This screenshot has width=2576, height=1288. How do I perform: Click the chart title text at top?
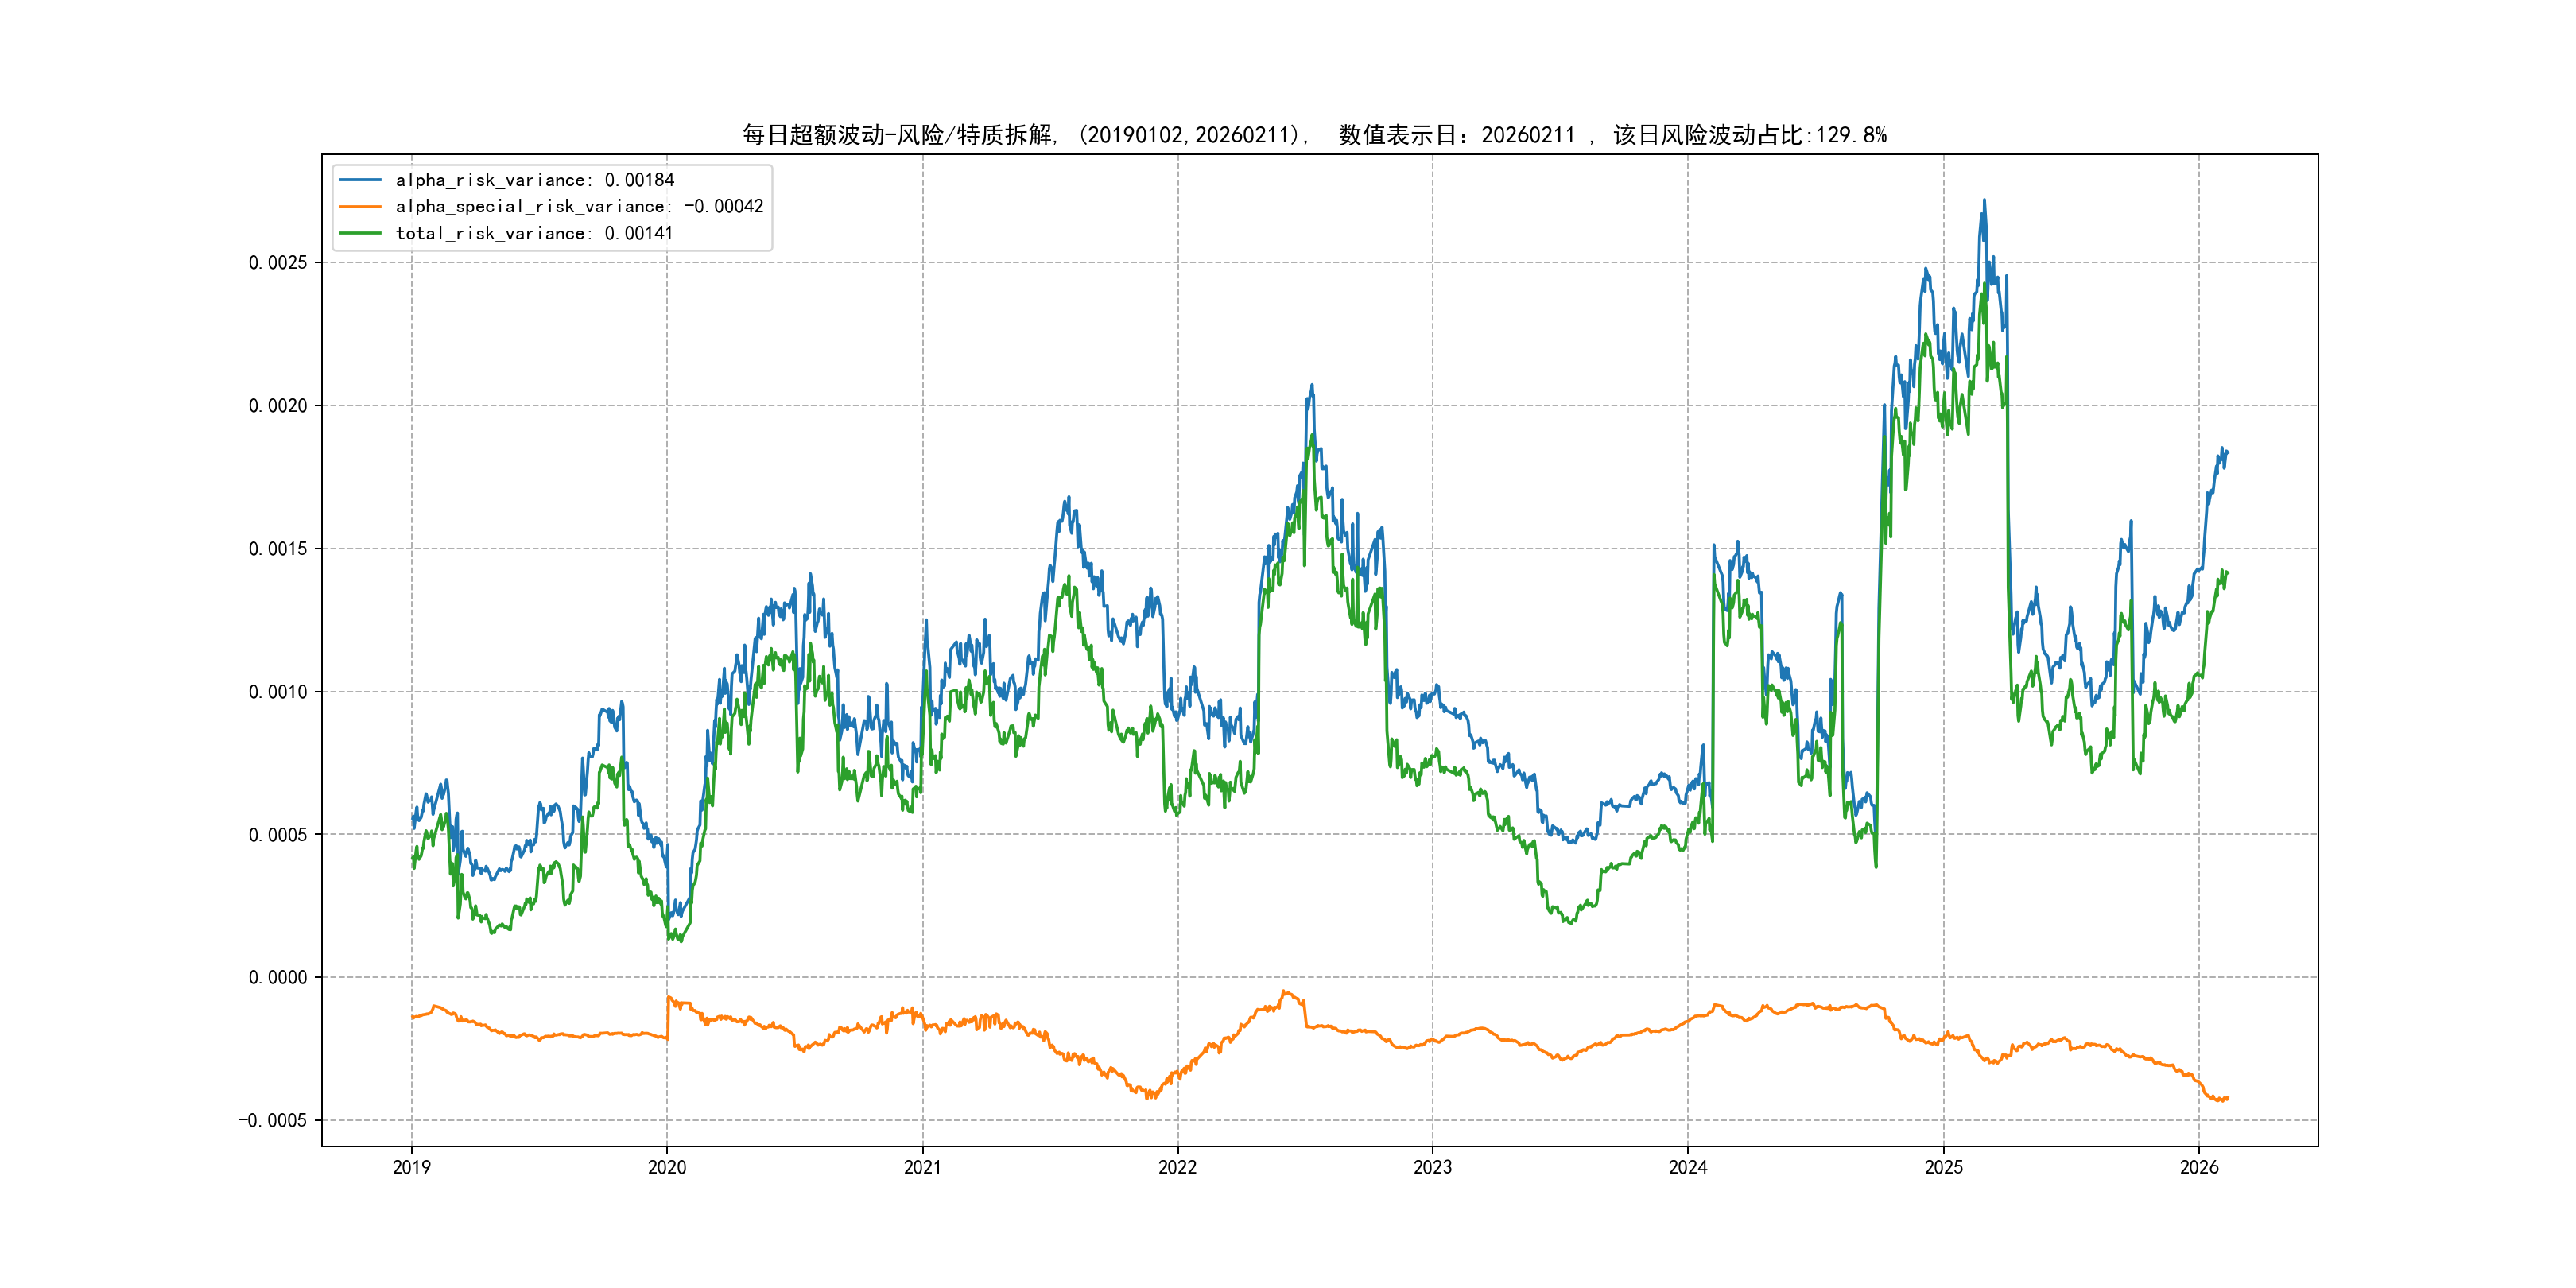coord(1314,135)
